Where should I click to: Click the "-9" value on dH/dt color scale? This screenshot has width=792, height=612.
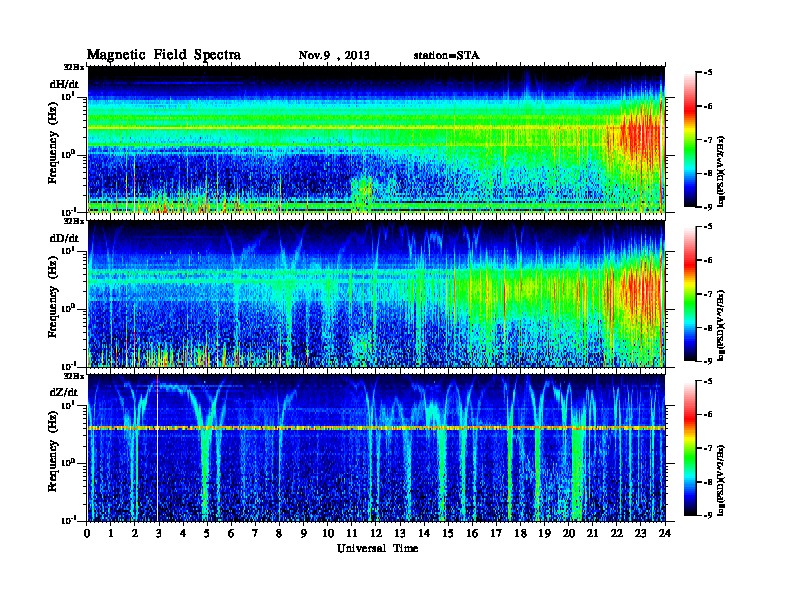click(708, 207)
